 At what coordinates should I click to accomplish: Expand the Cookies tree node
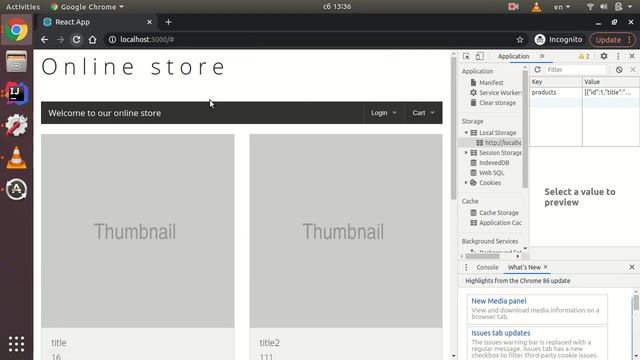point(466,183)
